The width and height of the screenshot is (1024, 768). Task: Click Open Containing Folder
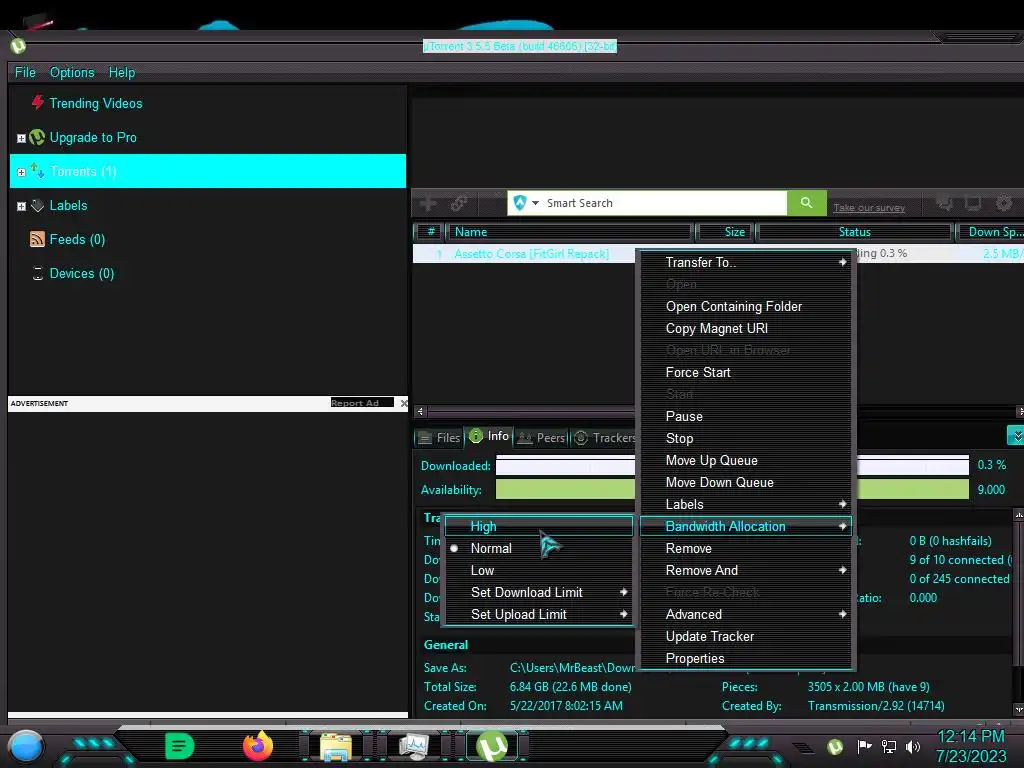click(x=746, y=306)
